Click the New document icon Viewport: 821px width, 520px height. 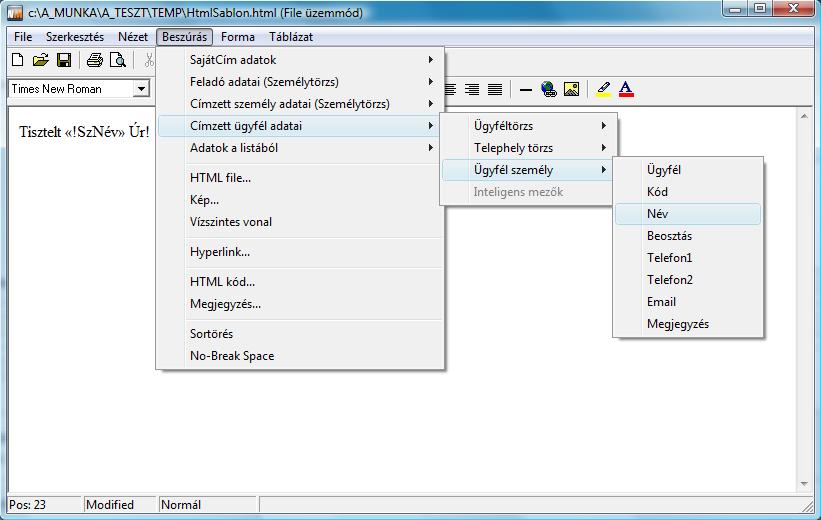click(x=17, y=60)
